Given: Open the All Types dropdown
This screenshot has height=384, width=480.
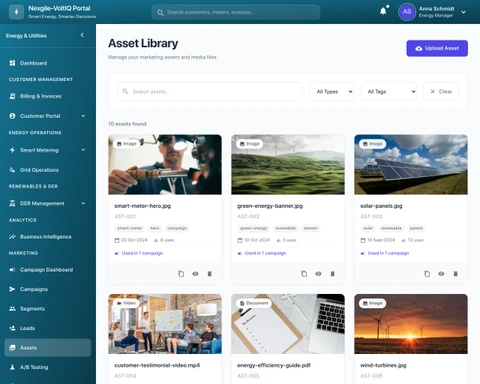Looking at the screenshot, I should click(x=332, y=91).
